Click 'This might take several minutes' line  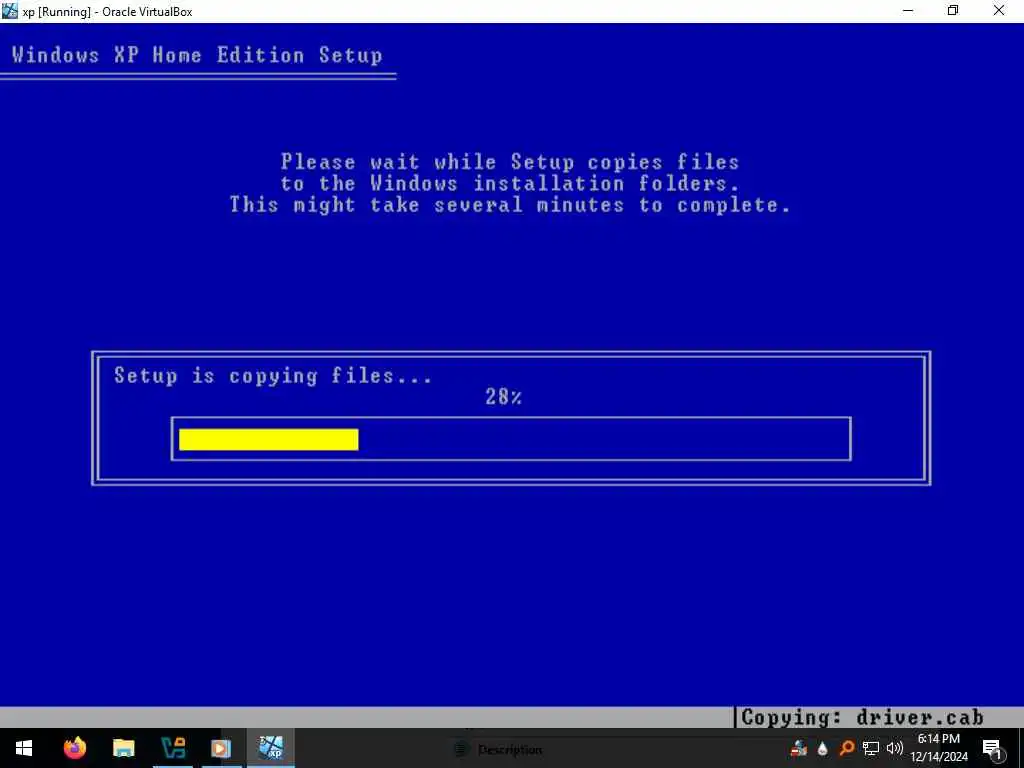[x=510, y=204]
